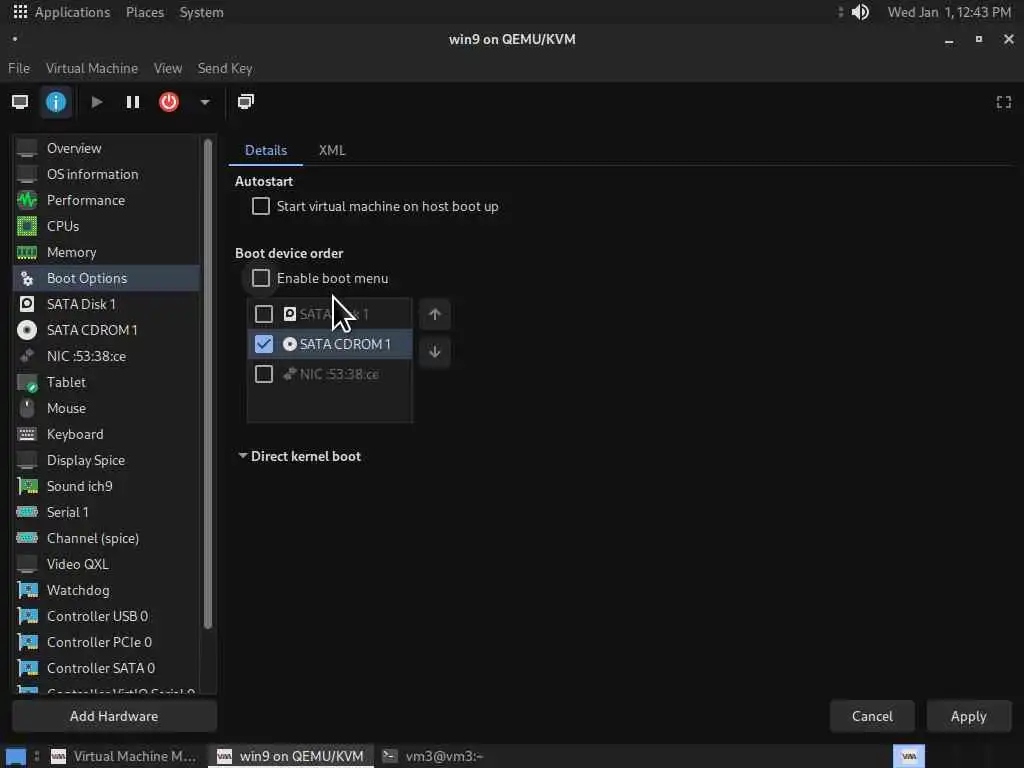Show virtual hardware details info icon
This screenshot has height=768, width=1024.
[56, 102]
